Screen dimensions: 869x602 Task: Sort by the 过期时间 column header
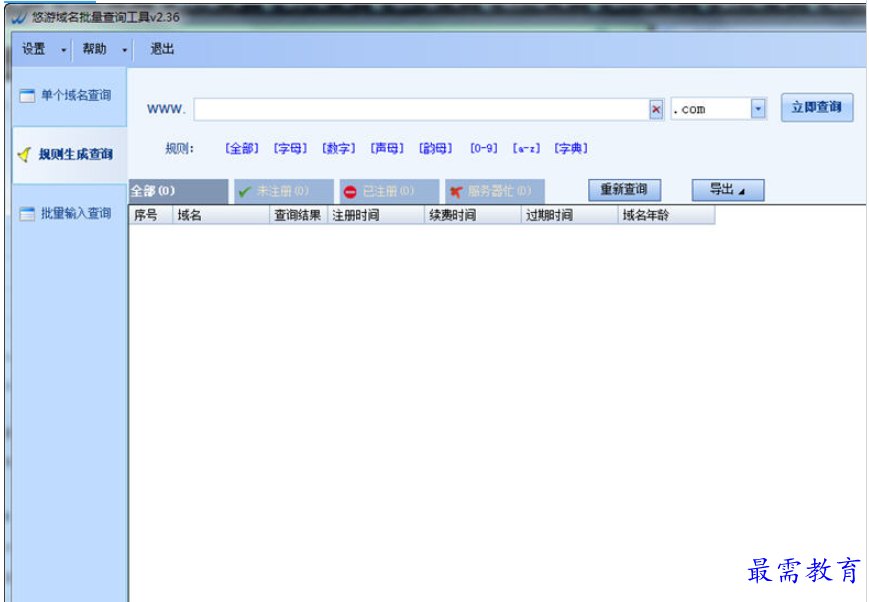coord(569,215)
